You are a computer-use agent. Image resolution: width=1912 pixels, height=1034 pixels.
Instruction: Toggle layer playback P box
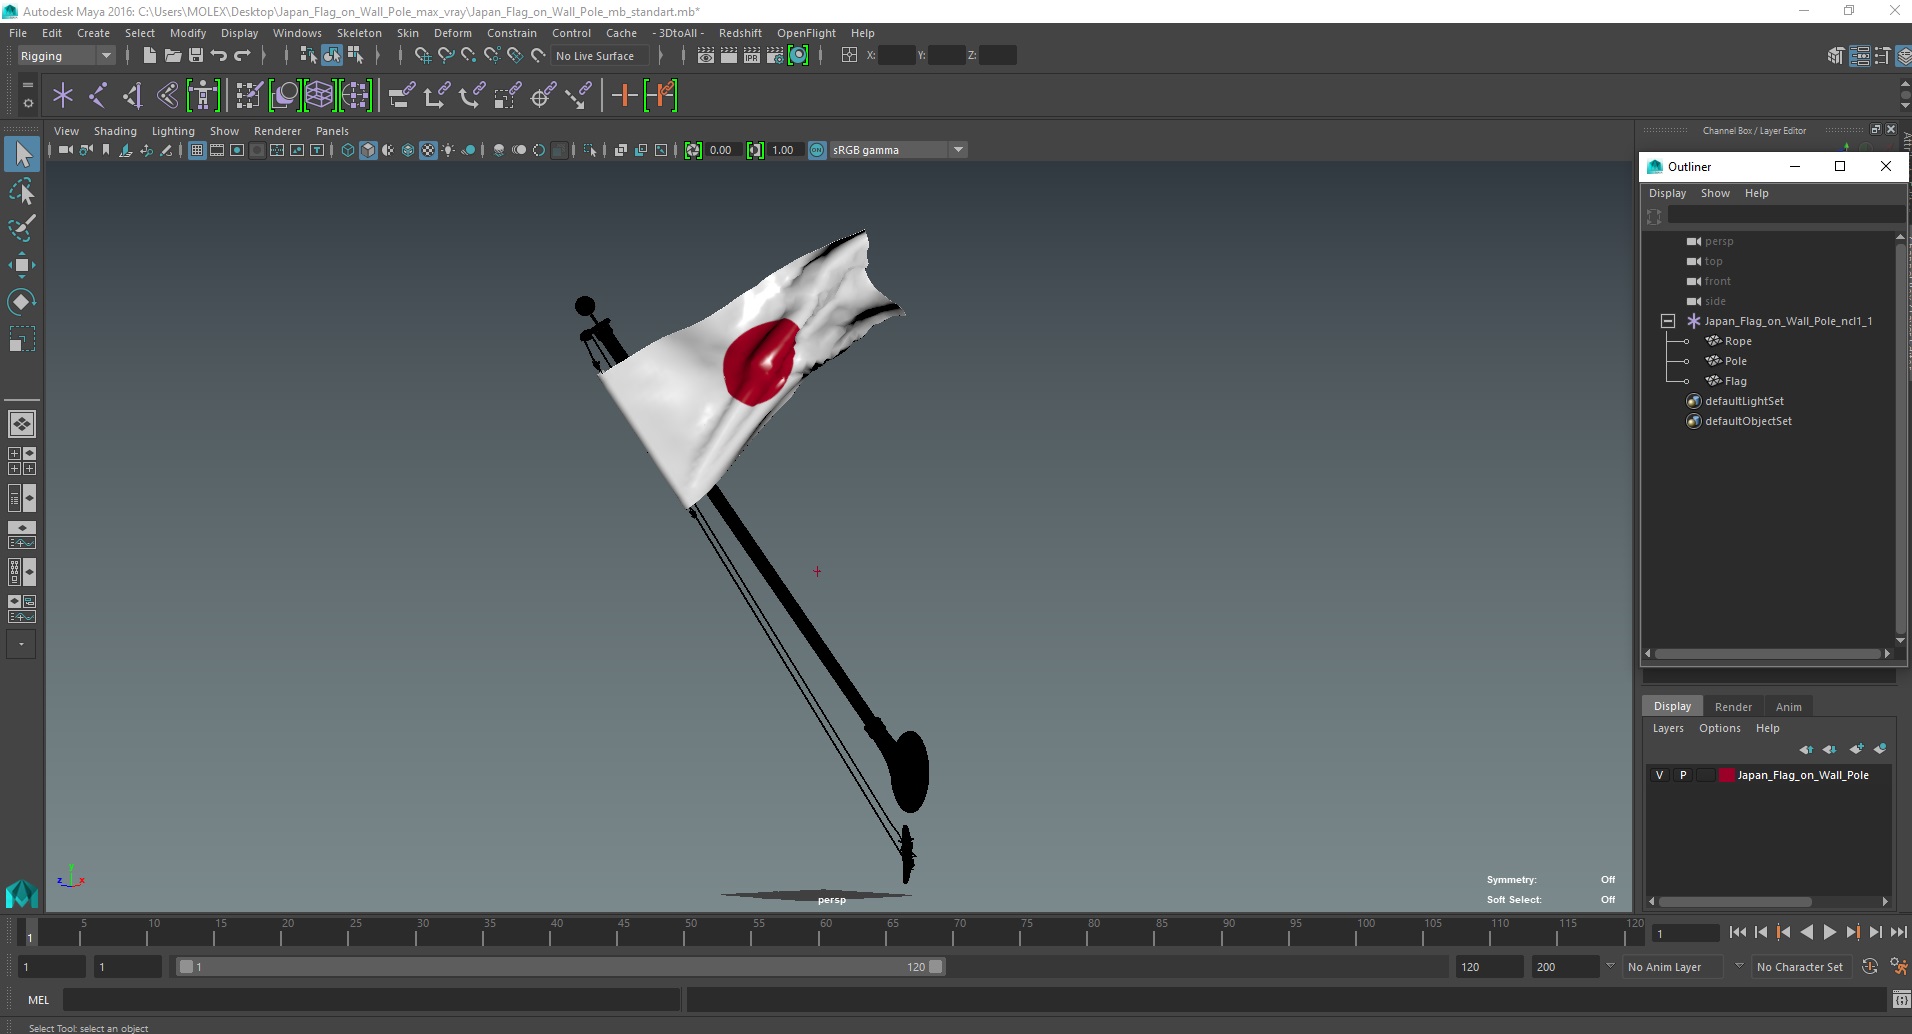point(1683,775)
